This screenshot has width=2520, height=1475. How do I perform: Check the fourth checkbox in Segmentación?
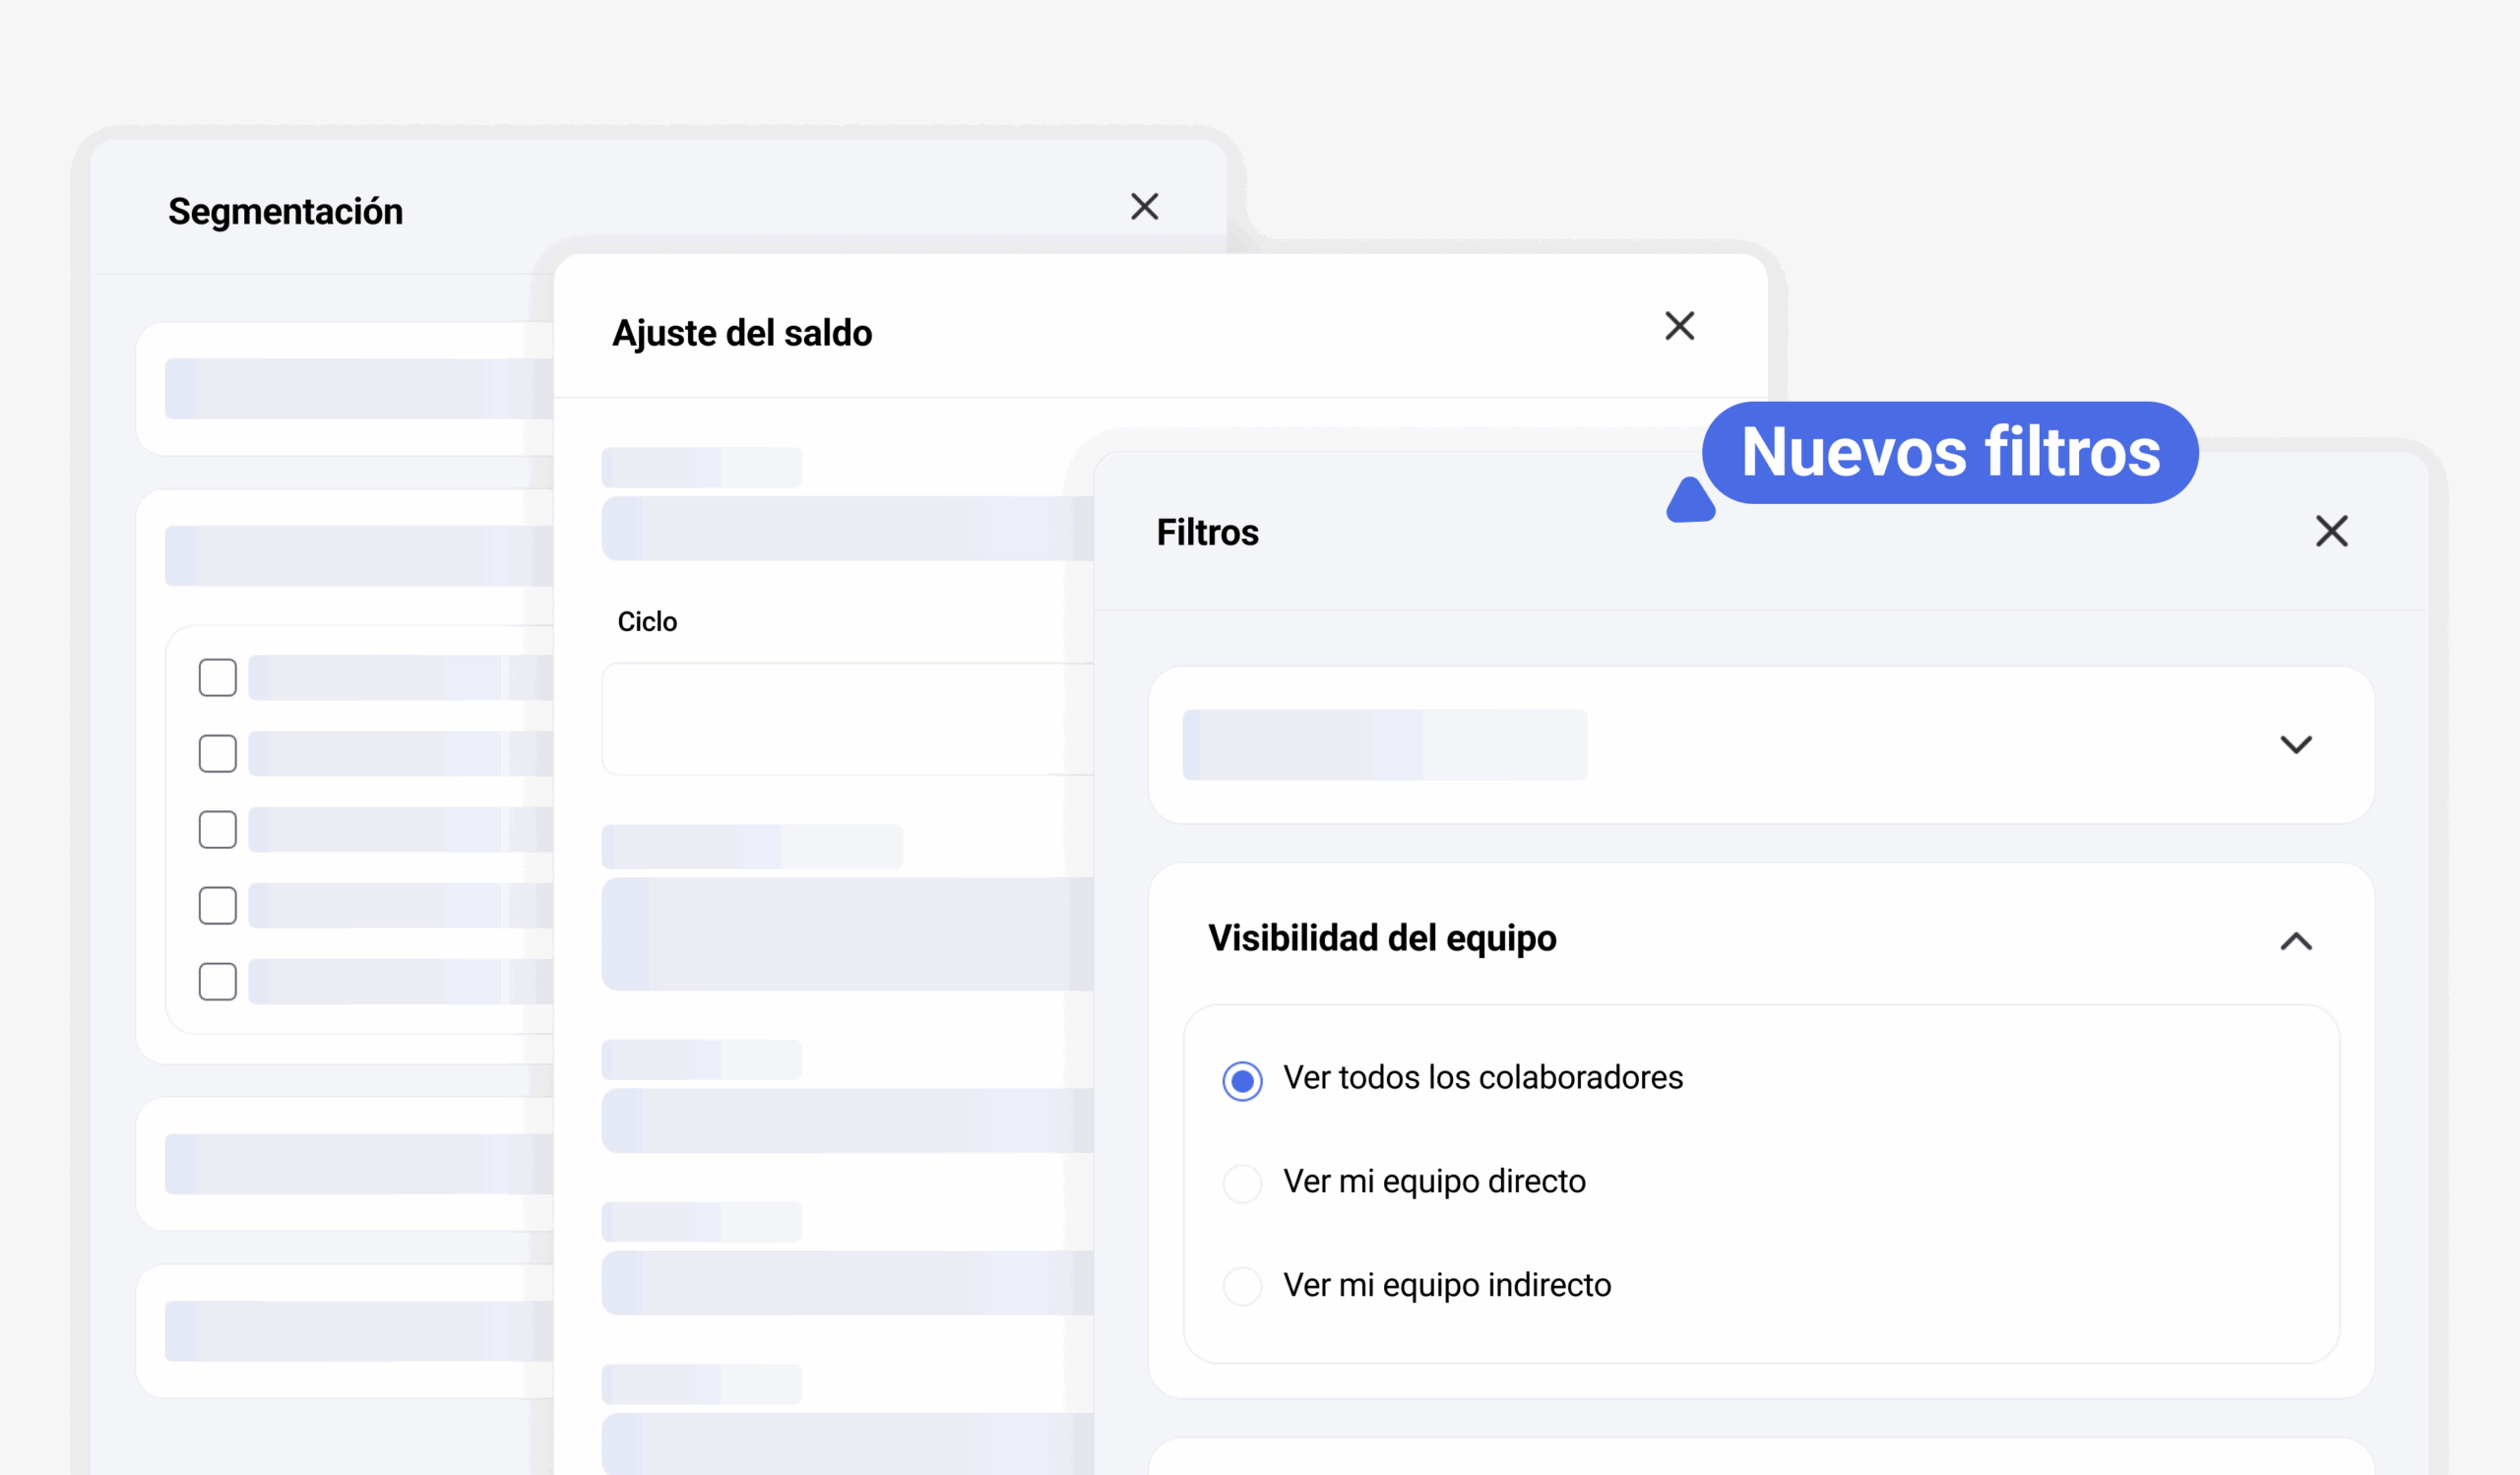(x=216, y=905)
